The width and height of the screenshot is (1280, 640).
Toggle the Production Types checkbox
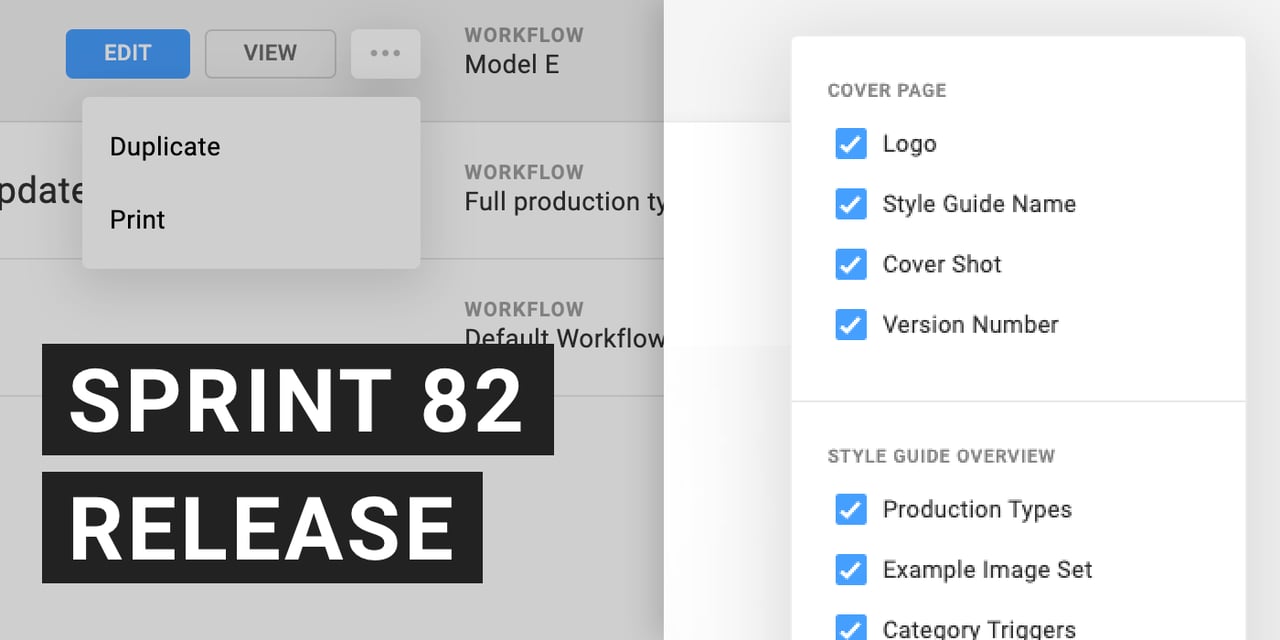(x=851, y=509)
